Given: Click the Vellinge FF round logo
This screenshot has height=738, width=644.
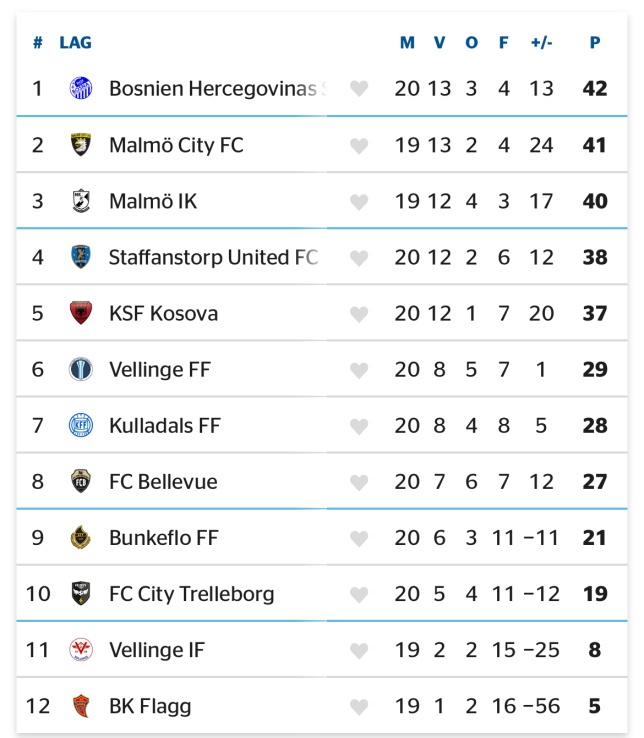Looking at the screenshot, I should click(x=80, y=369).
